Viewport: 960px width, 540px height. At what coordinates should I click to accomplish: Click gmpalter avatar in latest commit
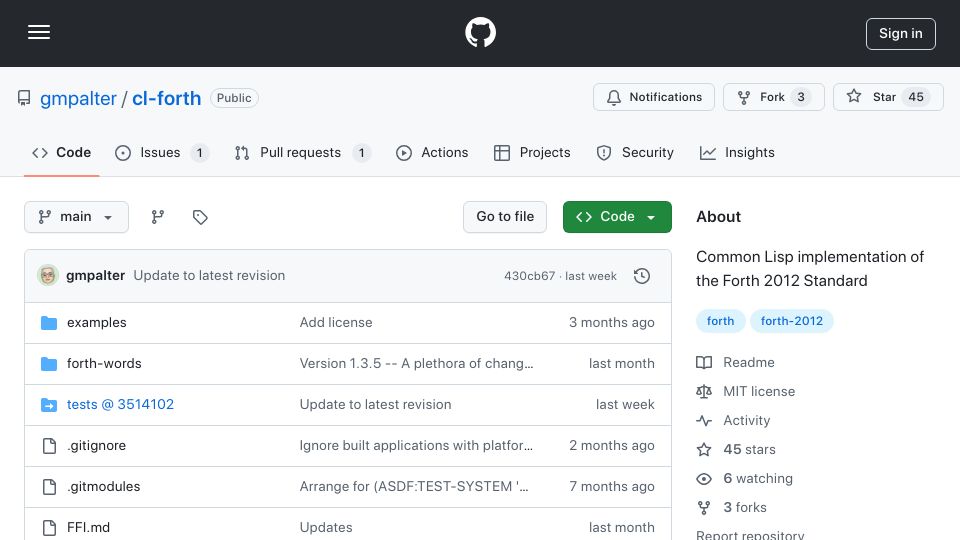48,276
